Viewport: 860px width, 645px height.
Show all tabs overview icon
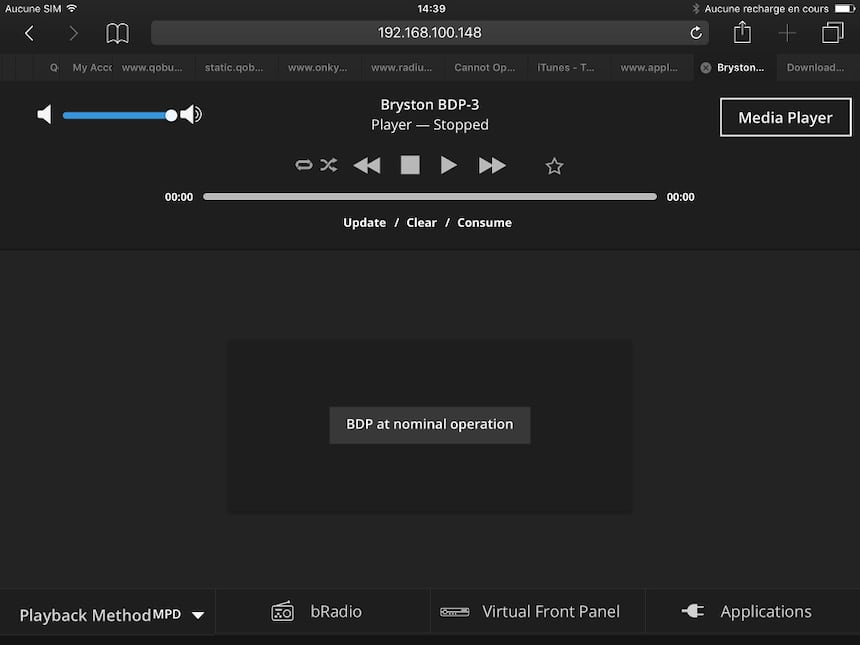[x=833, y=33]
